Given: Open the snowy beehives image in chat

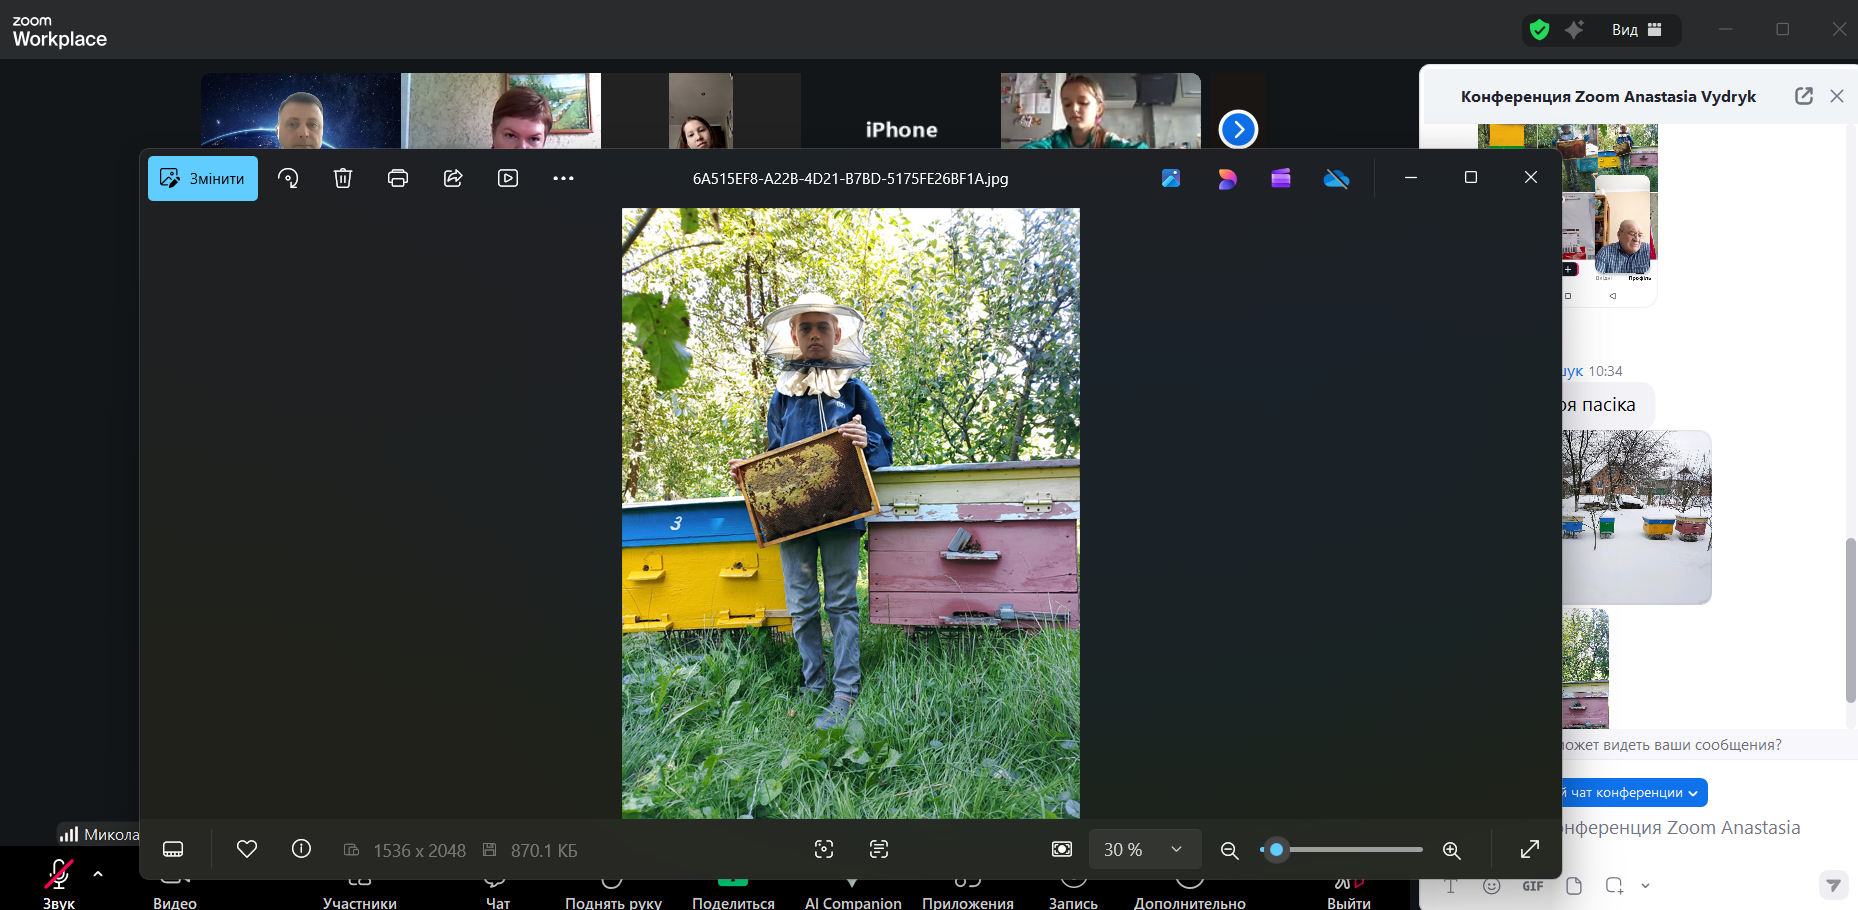Looking at the screenshot, I should 1637,517.
